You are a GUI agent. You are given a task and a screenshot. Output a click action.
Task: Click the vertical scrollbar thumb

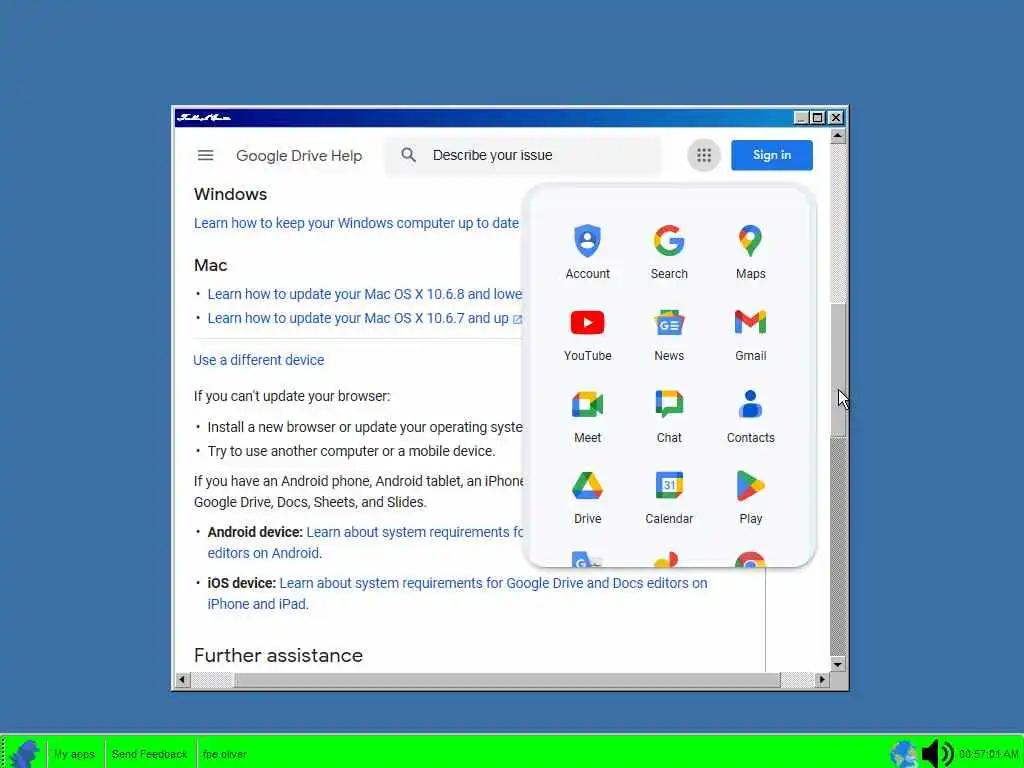[838, 370]
